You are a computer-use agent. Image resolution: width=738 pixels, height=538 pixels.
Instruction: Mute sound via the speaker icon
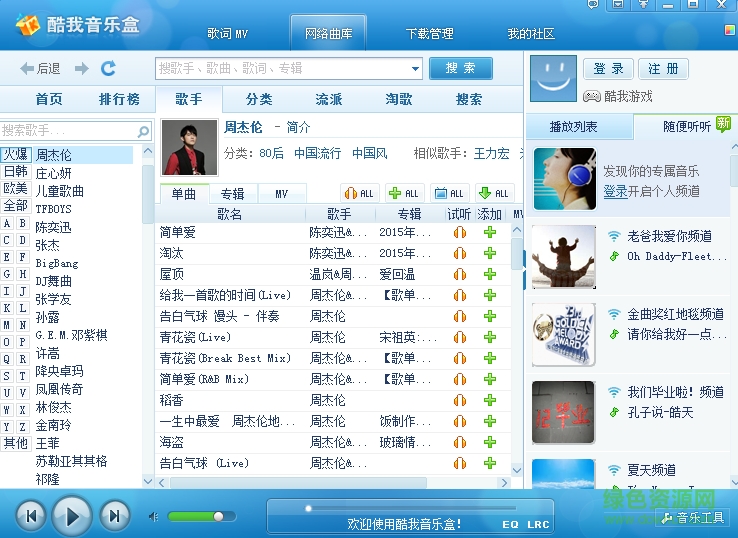(154, 516)
